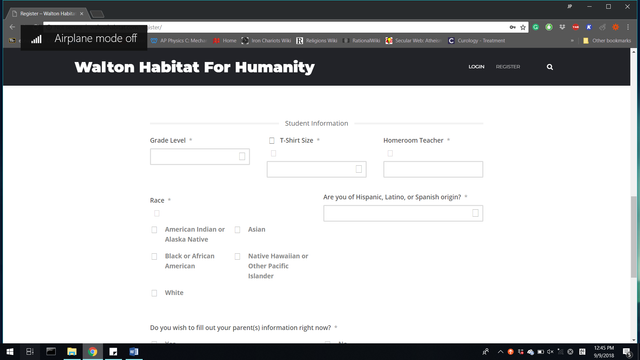The height and width of the screenshot is (360, 640).
Task: Click the muted volume icon in system tray
Action: [x=550, y=352]
